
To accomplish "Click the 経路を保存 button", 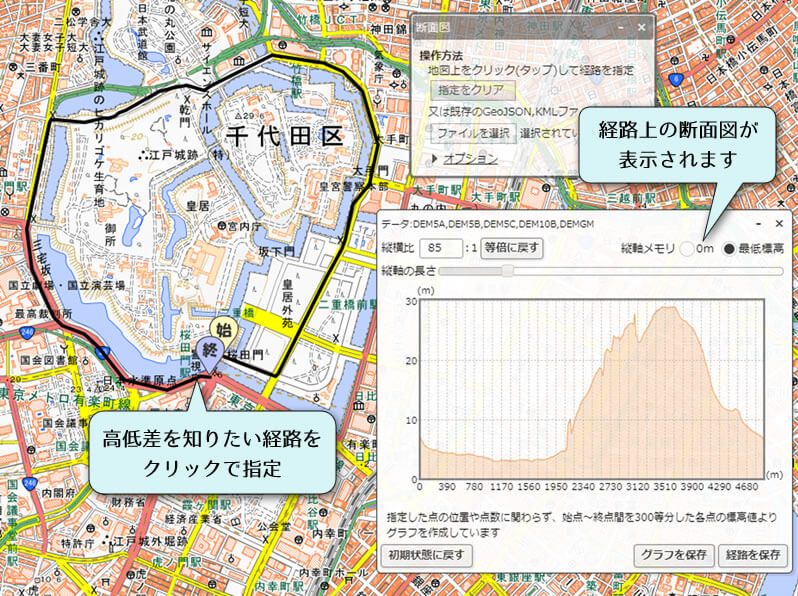I will tap(753, 555).
